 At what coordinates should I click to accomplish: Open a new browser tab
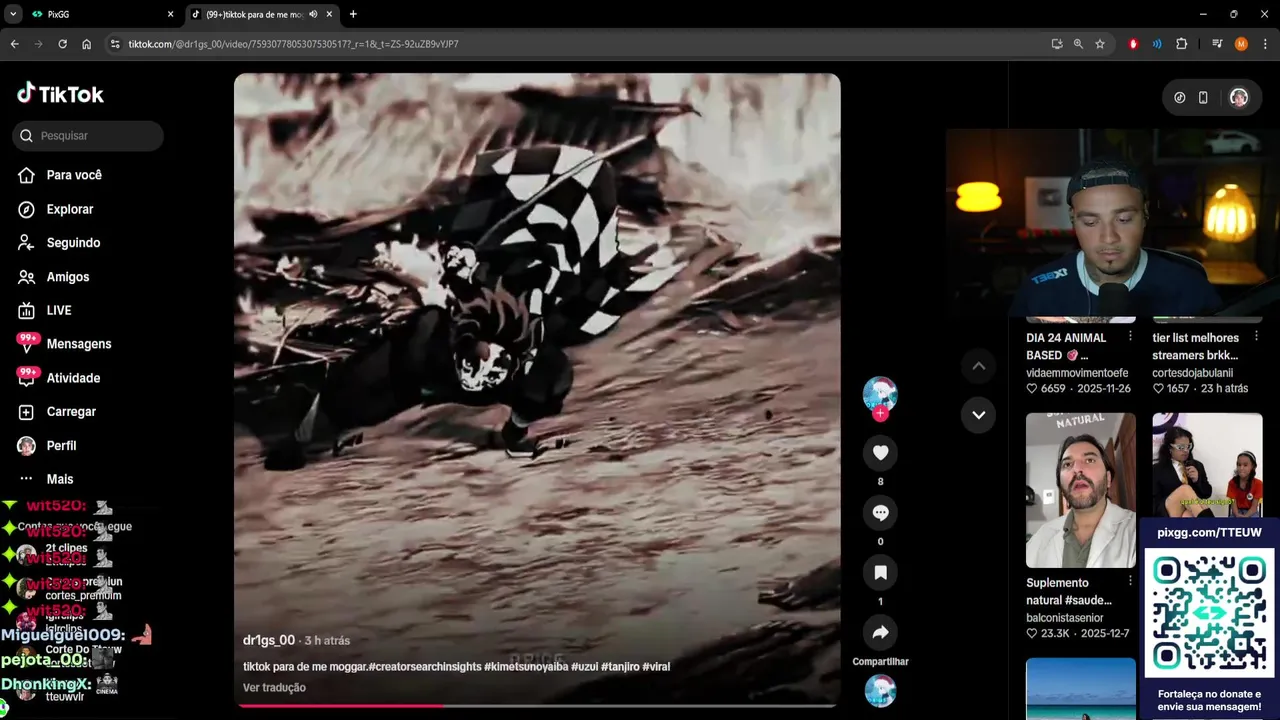353,14
